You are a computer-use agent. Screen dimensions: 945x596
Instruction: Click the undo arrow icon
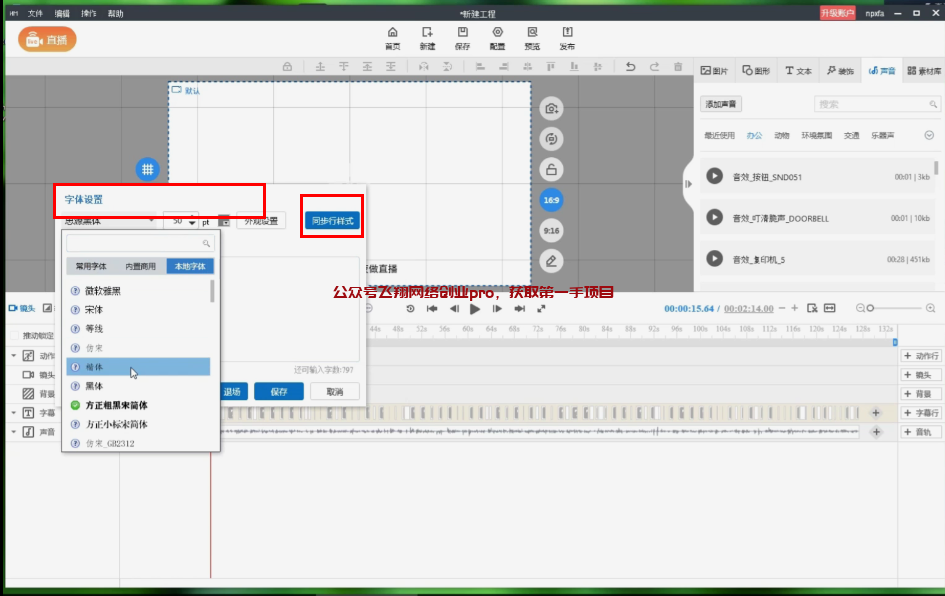tap(630, 67)
